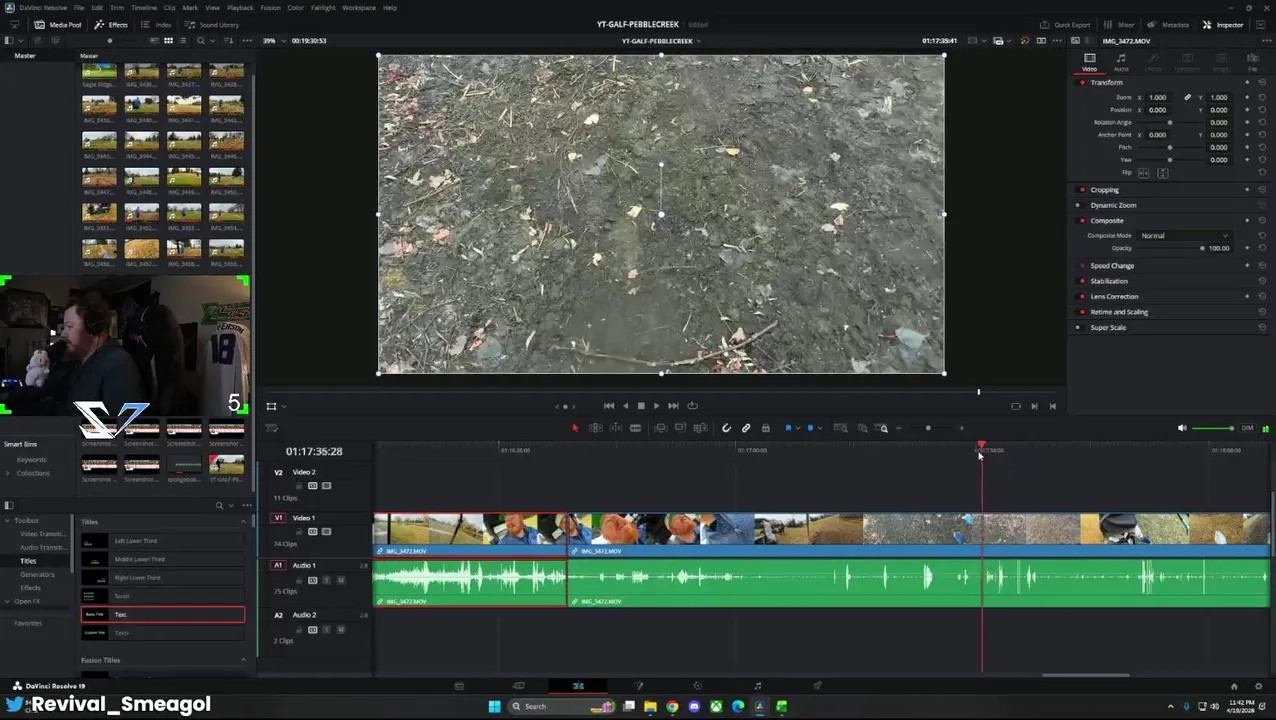Enable the Super Scale switch
Image resolution: width=1276 pixels, height=720 pixels.
pos(1078,327)
